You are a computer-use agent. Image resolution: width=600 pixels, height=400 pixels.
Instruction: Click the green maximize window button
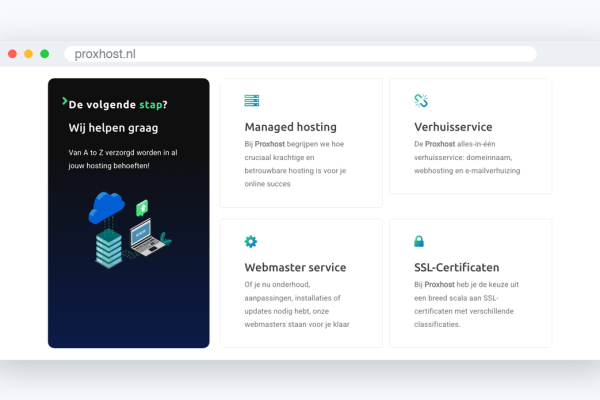[x=45, y=54]
